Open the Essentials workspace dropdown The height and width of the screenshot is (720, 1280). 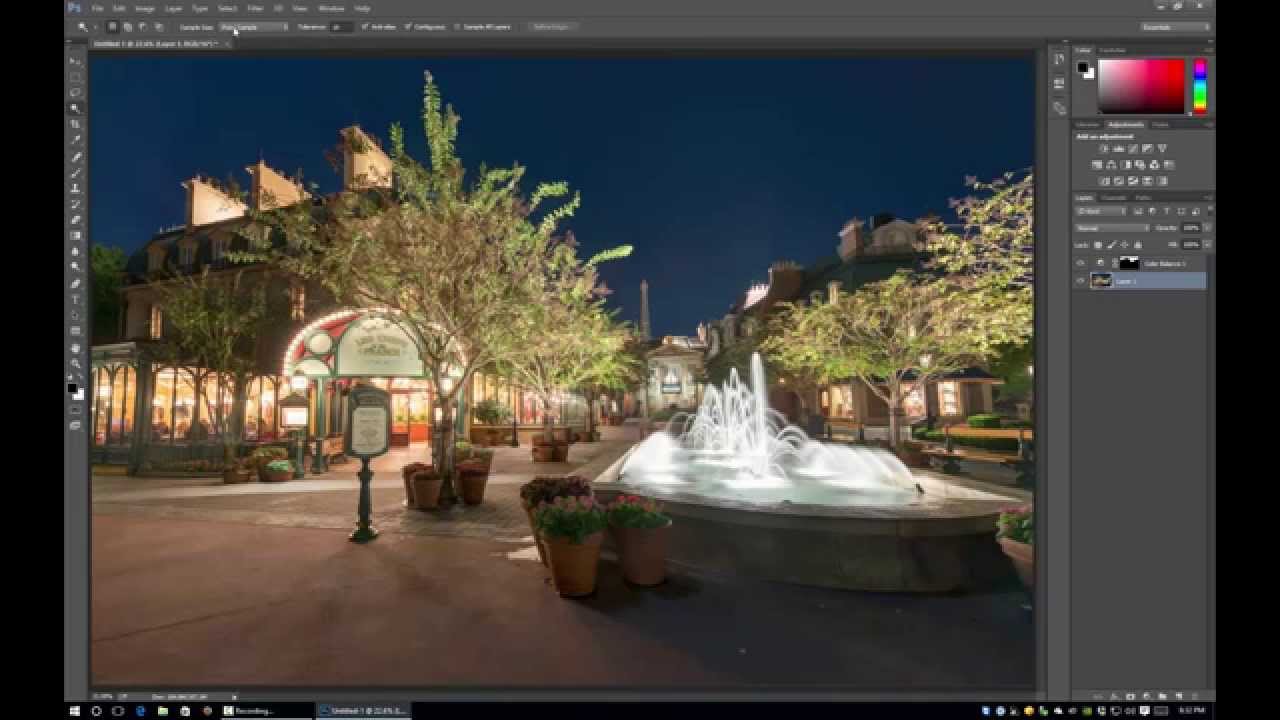click(1175, 27)
